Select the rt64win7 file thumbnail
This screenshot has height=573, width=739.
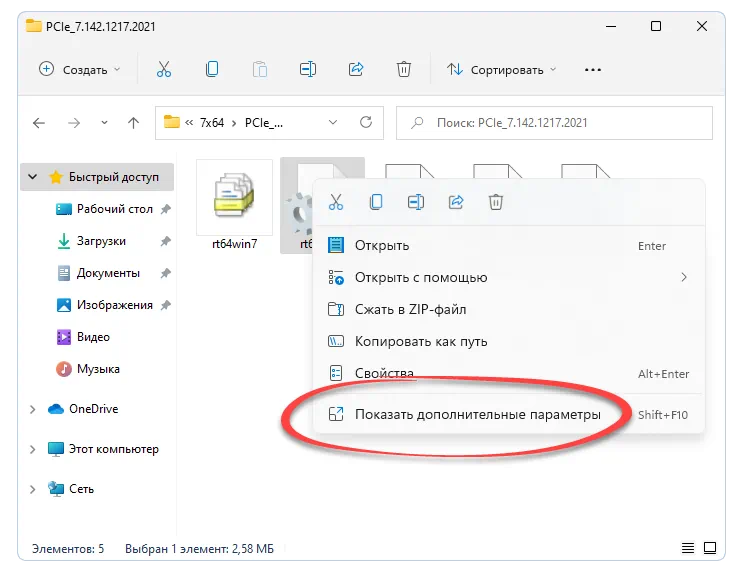[x=234, y=197]
